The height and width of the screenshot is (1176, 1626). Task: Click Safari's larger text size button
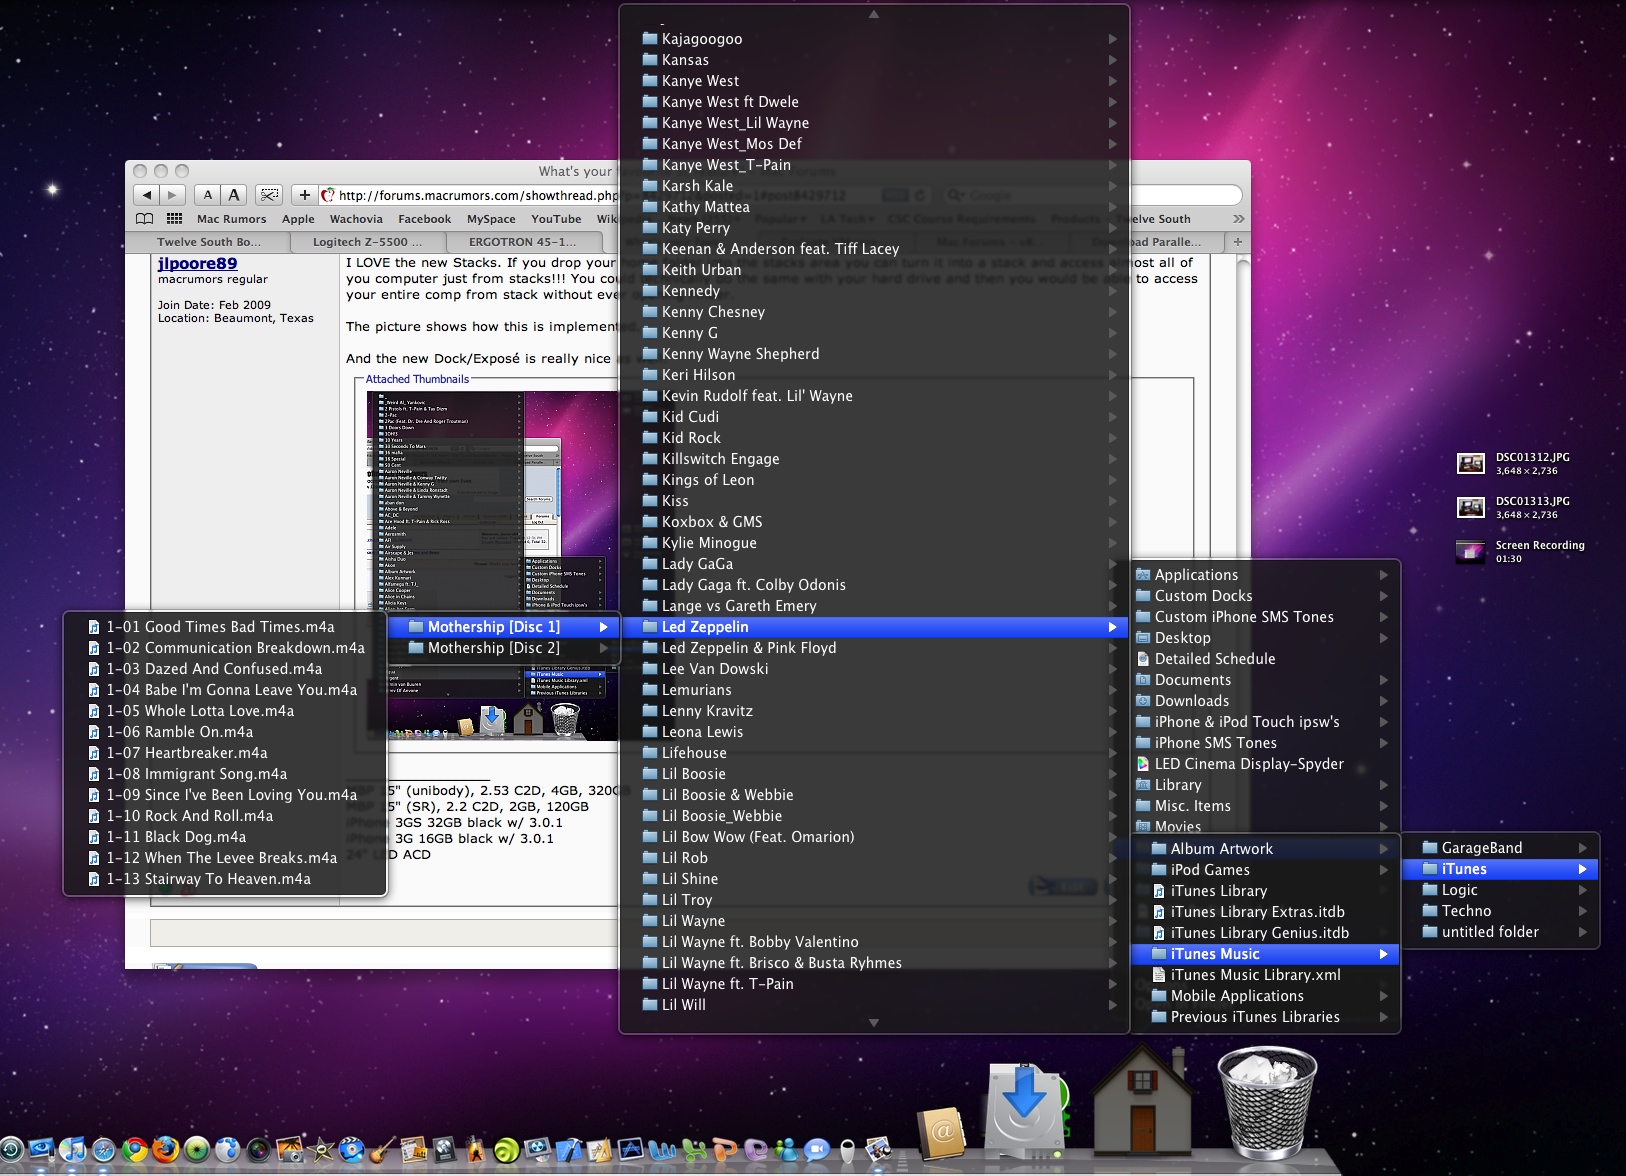click(x=234, y=195)
